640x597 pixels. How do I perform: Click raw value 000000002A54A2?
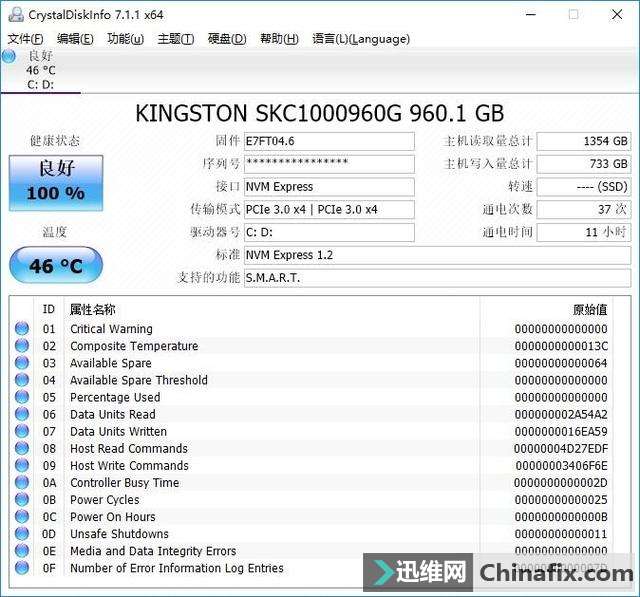pyautogui.click(x=561, y=415)
